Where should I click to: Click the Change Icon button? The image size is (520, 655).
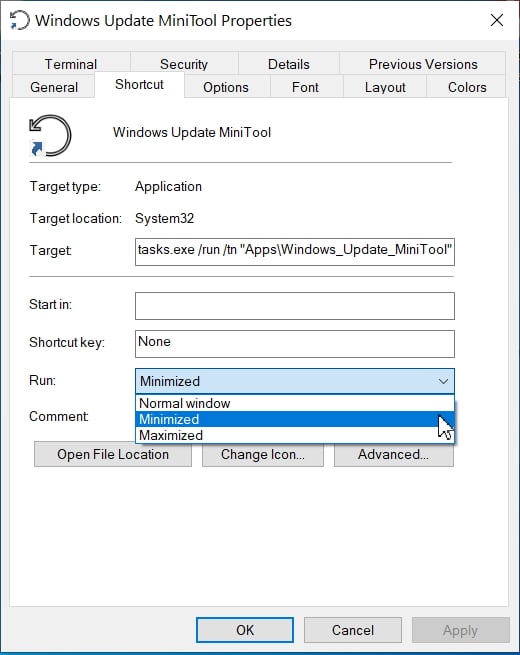[x=263, y=454]
